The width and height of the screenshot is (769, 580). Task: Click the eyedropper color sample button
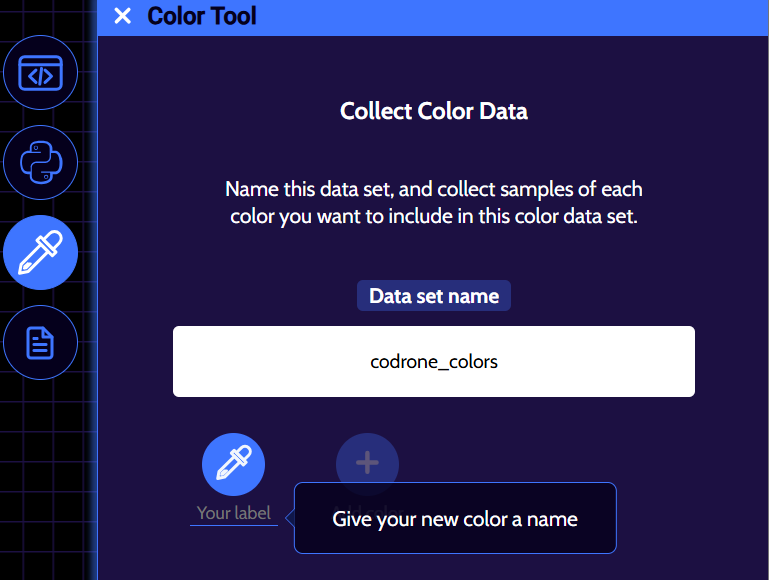coord(233,464)
